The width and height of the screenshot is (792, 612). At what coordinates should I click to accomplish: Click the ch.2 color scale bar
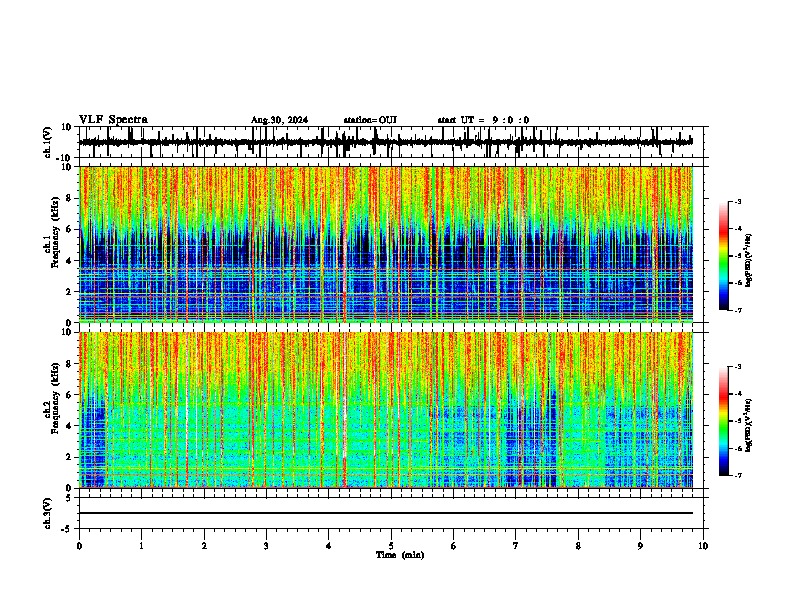pos(724,421)
